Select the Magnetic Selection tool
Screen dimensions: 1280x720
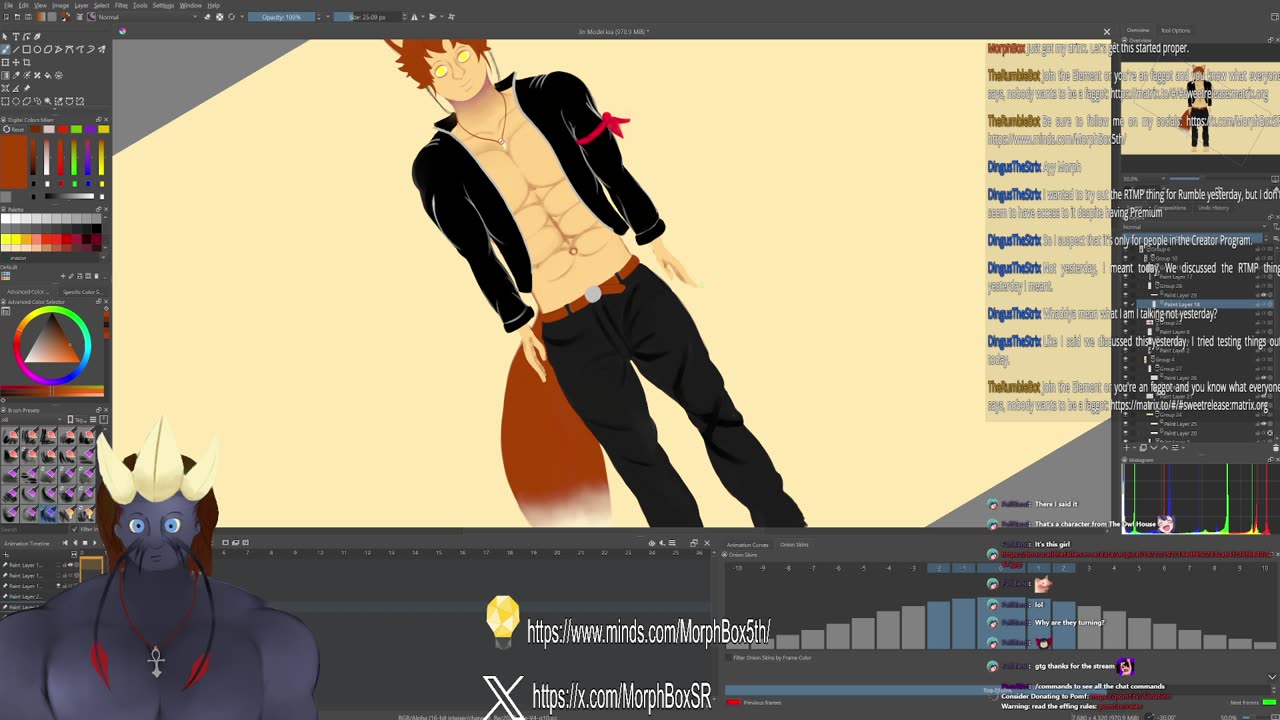point(80,101)
